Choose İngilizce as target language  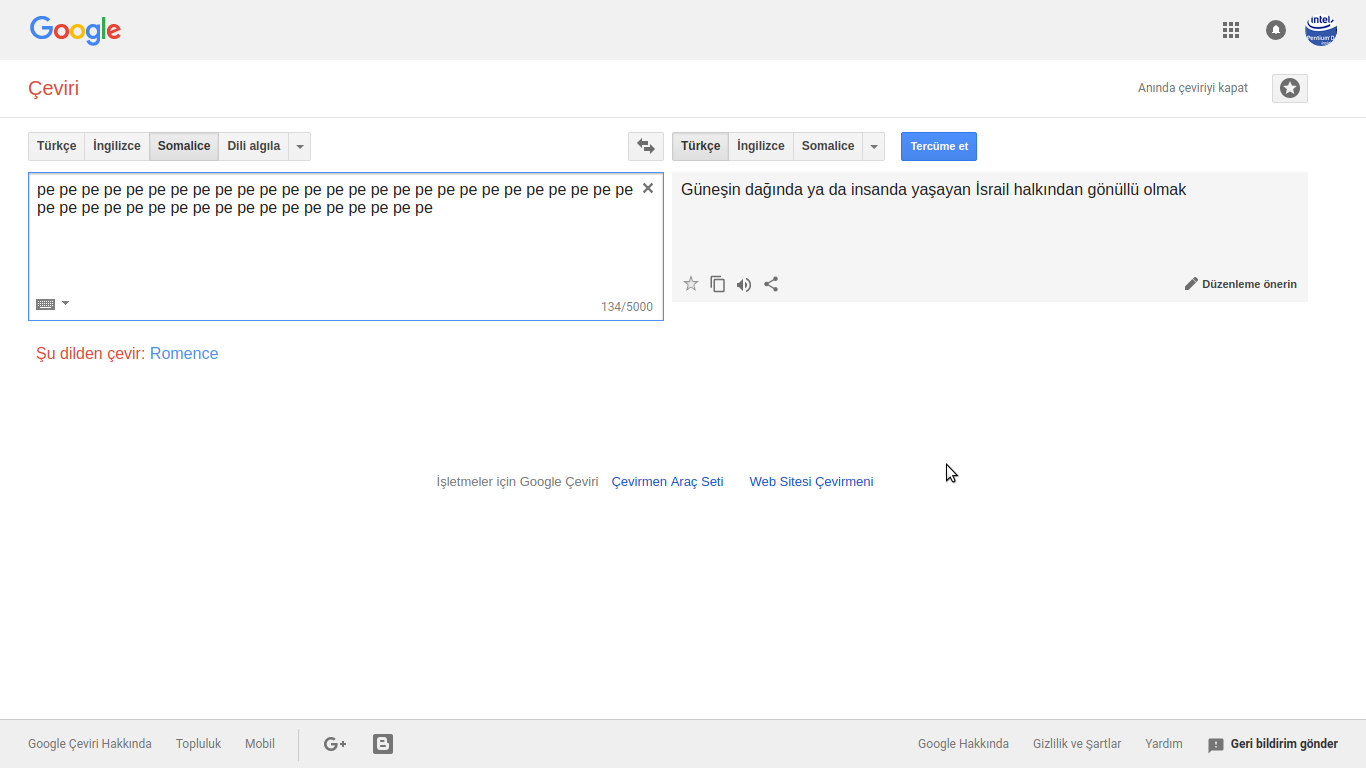761,146
